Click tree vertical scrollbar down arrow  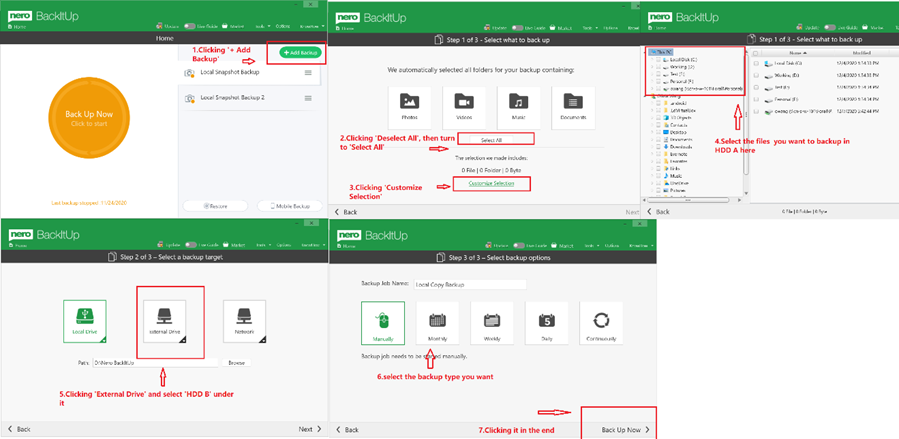(746, 194)
